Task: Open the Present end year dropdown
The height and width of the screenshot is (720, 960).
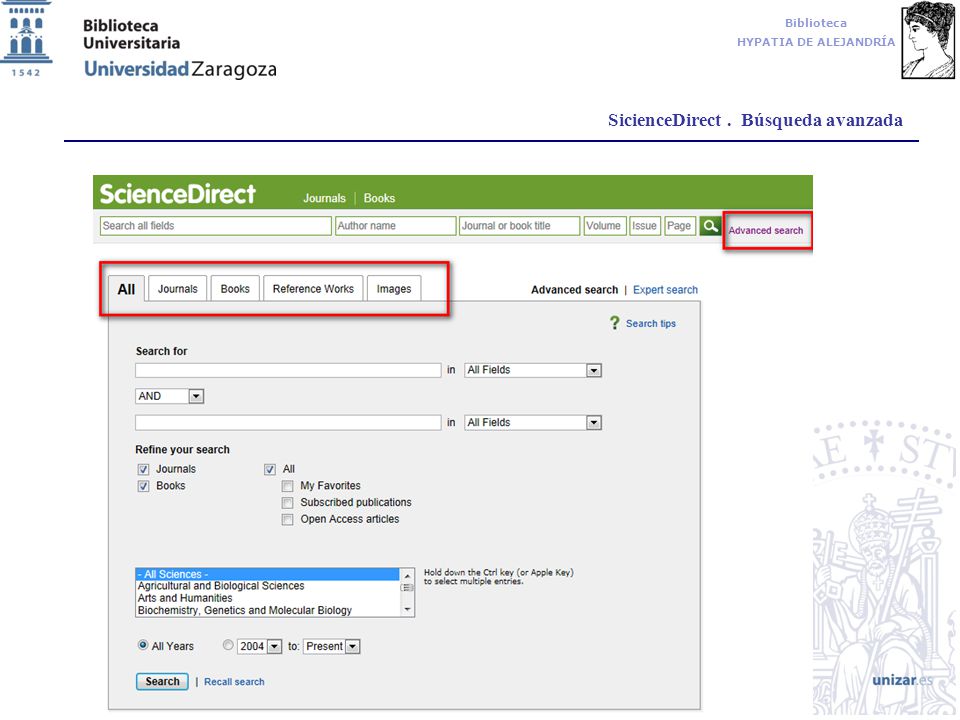Action: 332,647
